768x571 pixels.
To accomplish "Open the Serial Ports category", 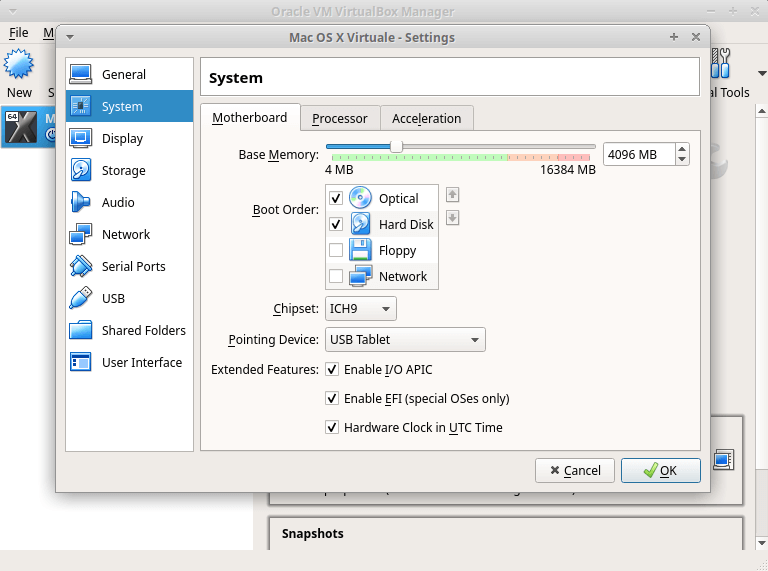I will tap(129, 266).
